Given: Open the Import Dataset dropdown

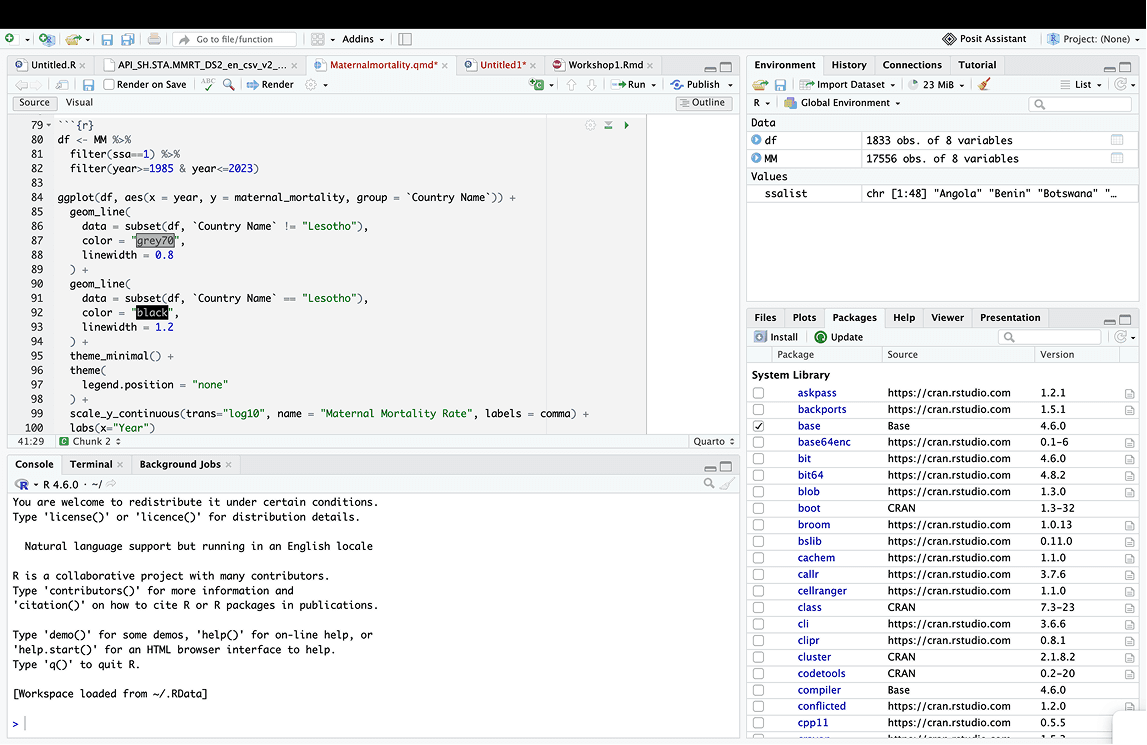Looking at the screenshot, I should tap(847, 85).
